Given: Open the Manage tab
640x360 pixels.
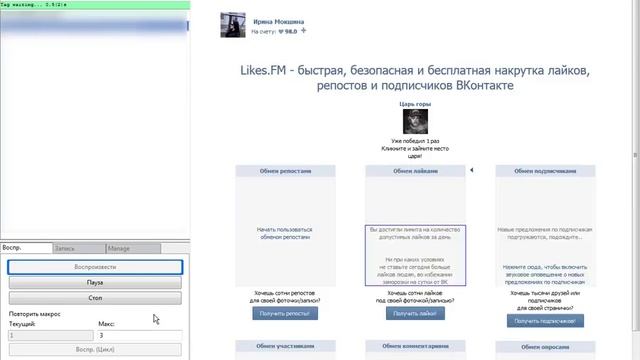Looking at the screenshot, I should click(133, 248).
